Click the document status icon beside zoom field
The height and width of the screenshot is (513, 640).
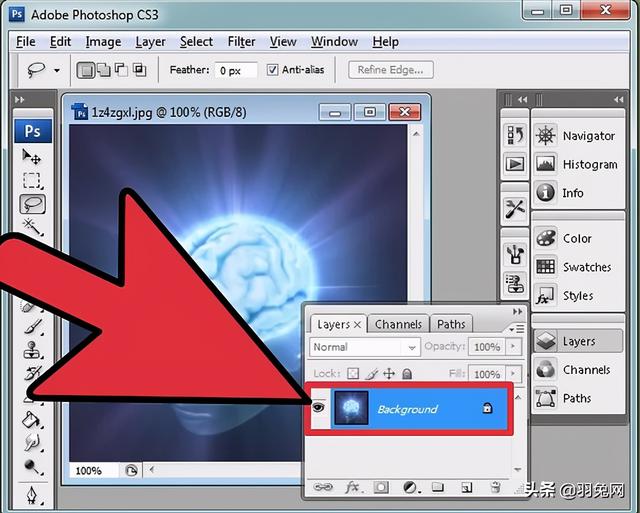click(x=131, y=471)
